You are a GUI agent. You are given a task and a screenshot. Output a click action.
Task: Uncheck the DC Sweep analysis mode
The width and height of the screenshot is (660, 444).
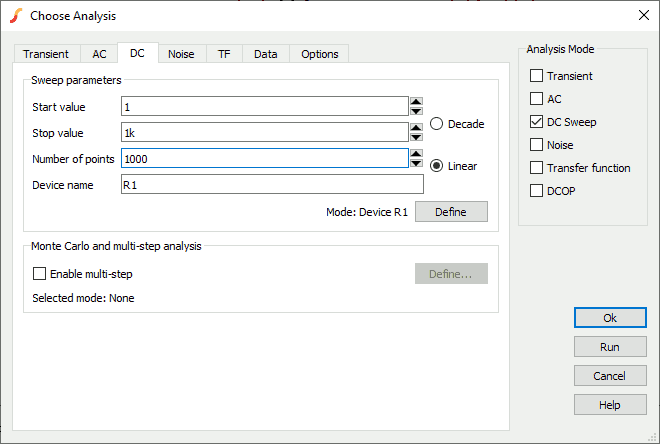pyautogui.click(x=537, y=122)
